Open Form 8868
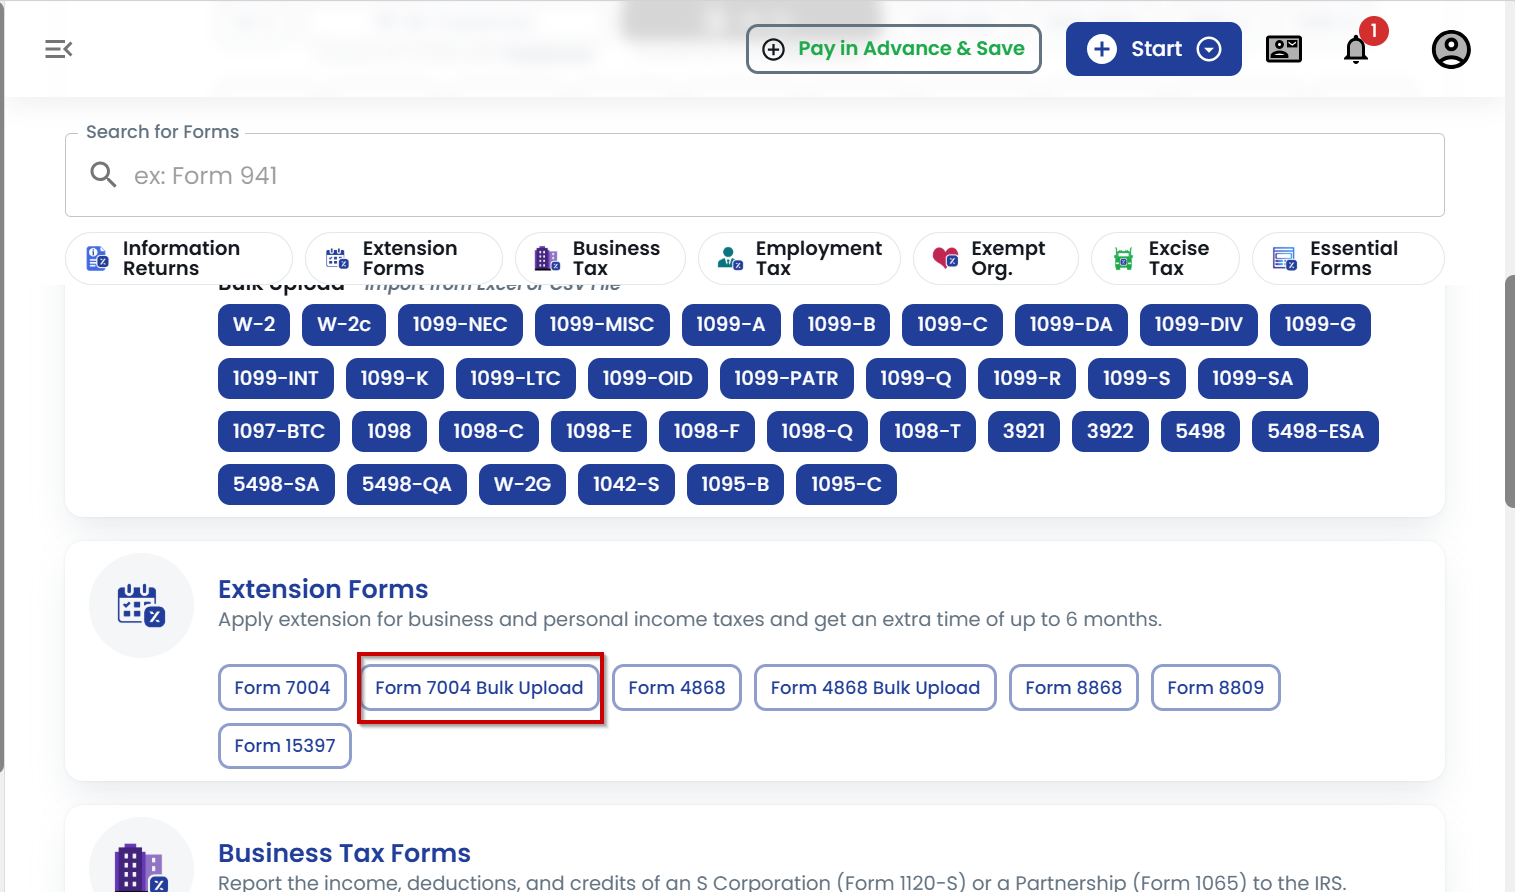Screen dimensions: 1515x892 tap(1073, 687)
